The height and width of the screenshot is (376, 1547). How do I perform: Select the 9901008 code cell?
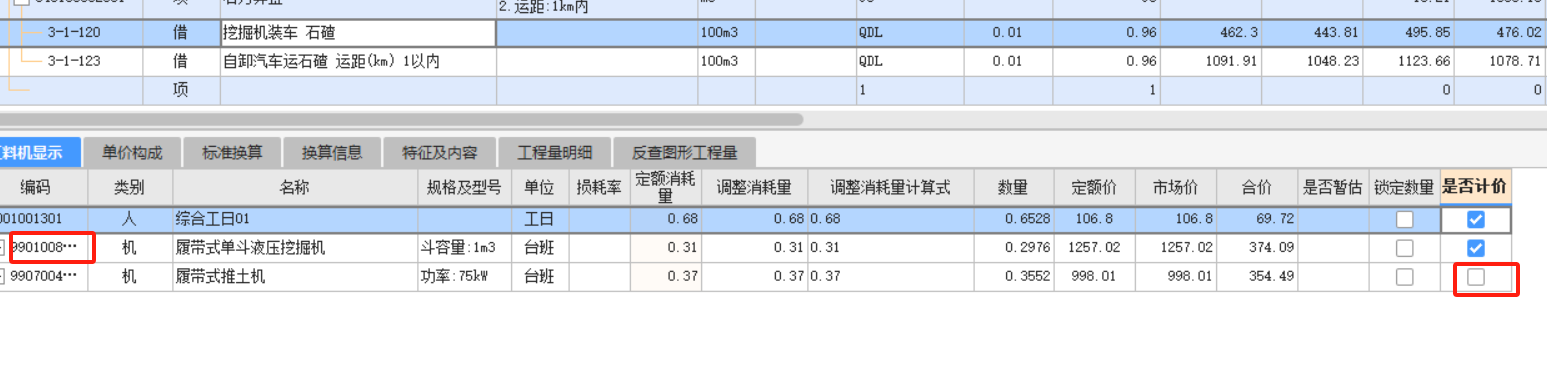pyautogui.click(x=44, y=248)
